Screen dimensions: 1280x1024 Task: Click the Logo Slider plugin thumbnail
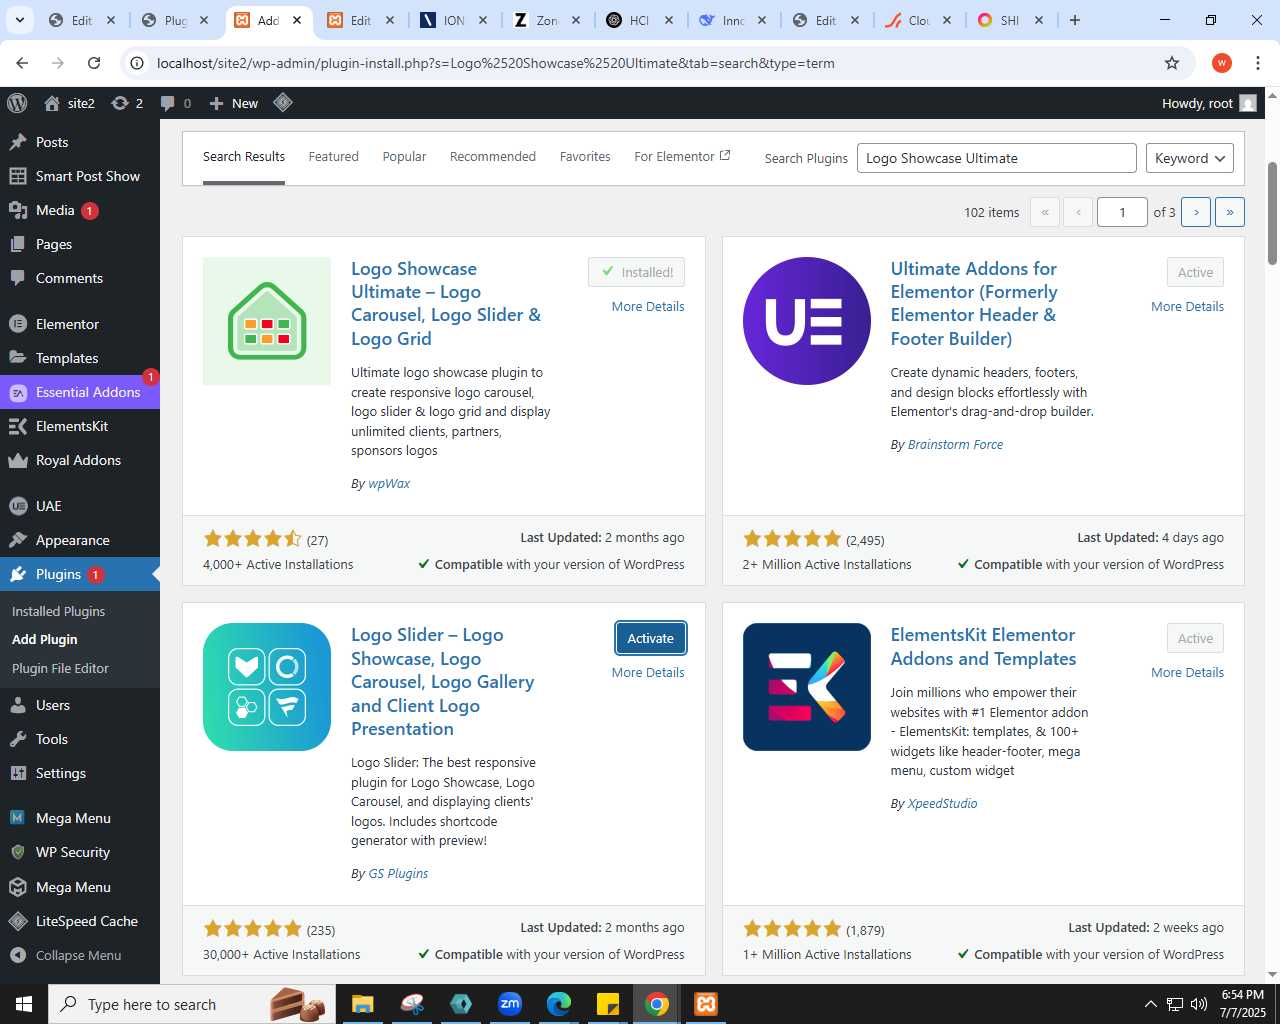click(x=267, y=687)
